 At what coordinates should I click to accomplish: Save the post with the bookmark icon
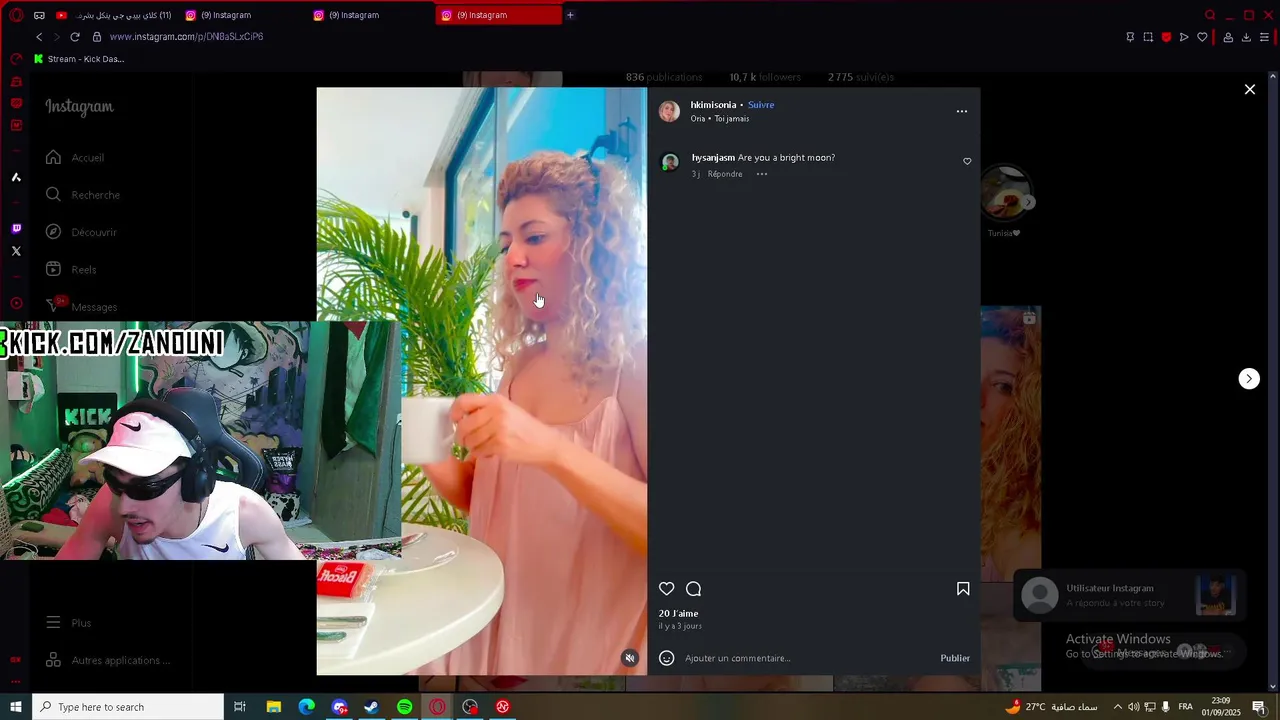click(963, 589)
